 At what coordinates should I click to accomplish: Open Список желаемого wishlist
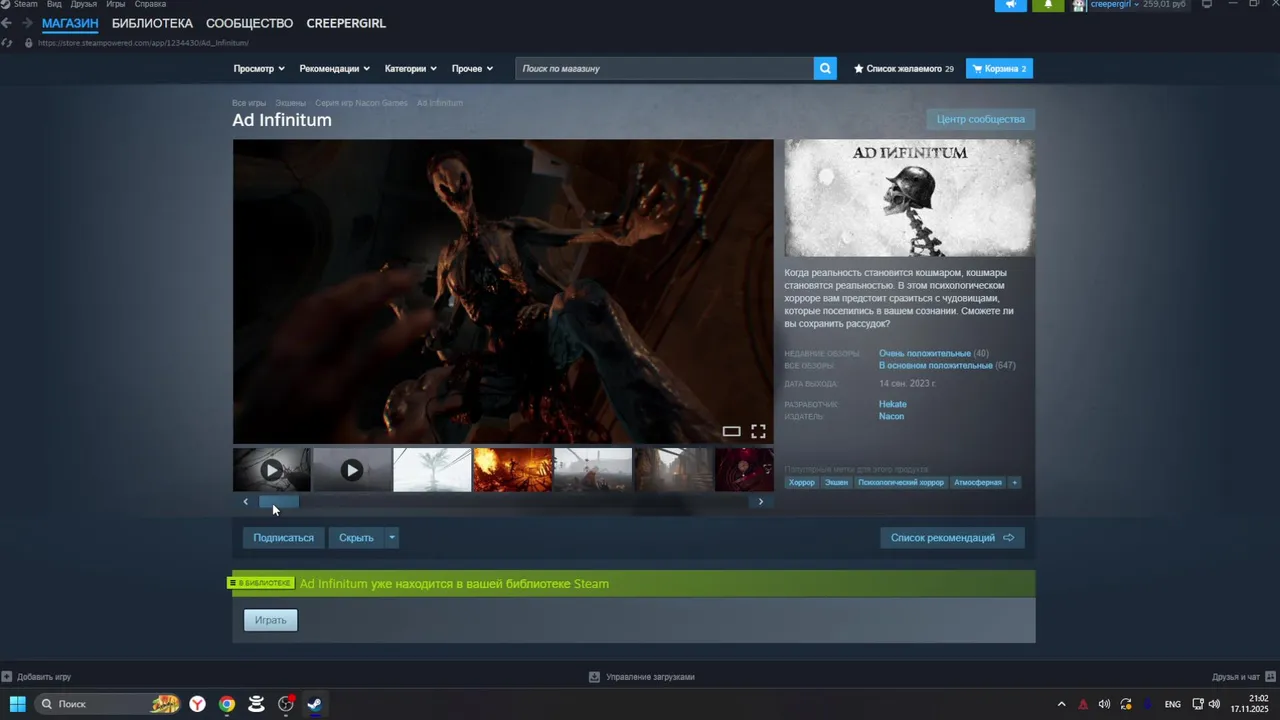pyautogui.click(x=904, y=69)
